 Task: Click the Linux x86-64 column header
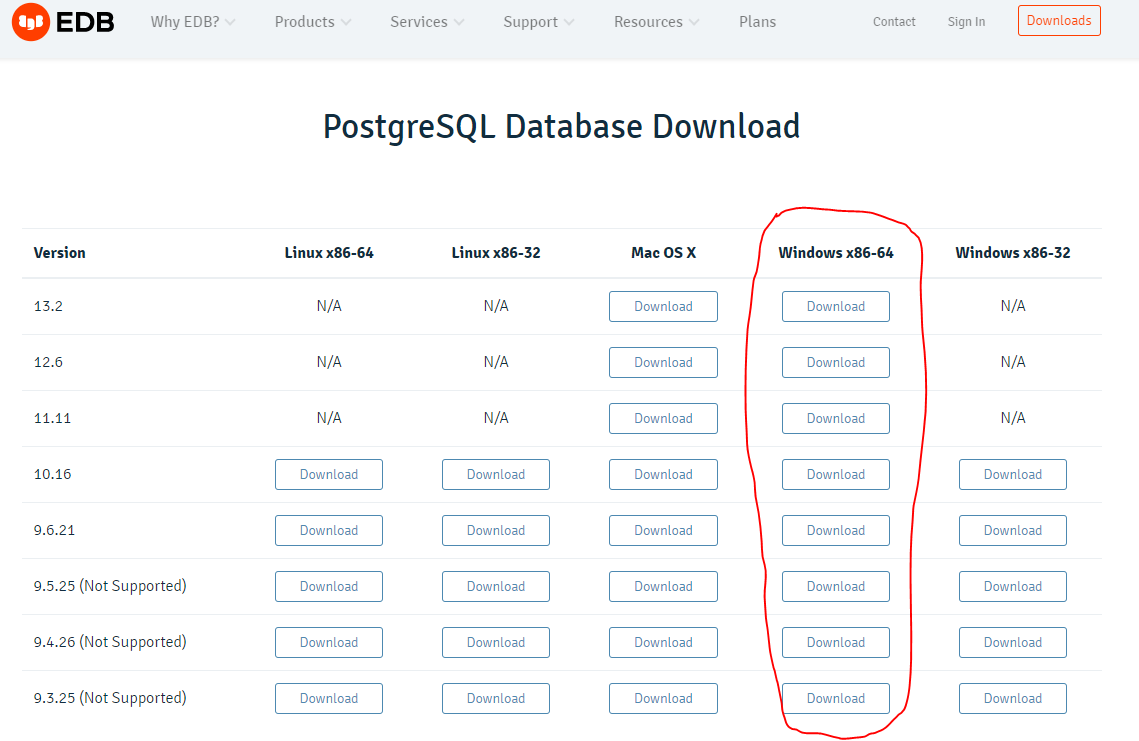pyautogui.click(x=329, y=253)
